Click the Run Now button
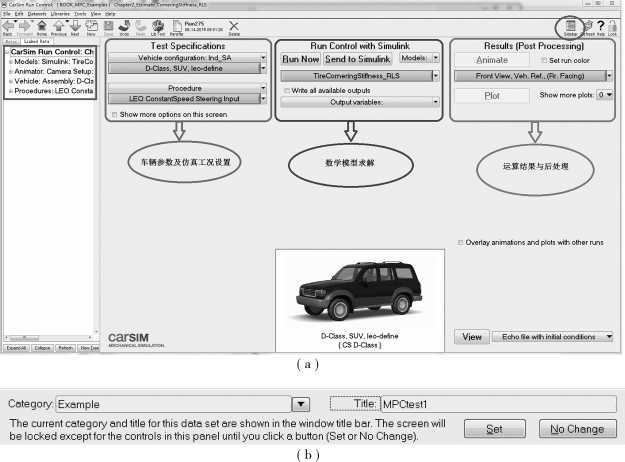Image resolution: width=625 pixels, height=462 pixels. coord(301,59)
